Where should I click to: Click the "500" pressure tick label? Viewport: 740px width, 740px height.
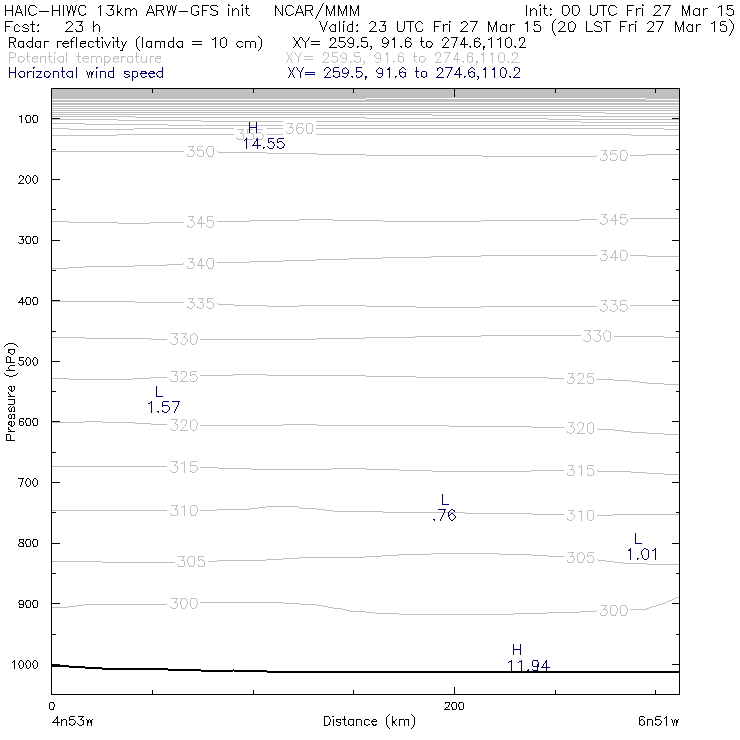pos(28,361)
